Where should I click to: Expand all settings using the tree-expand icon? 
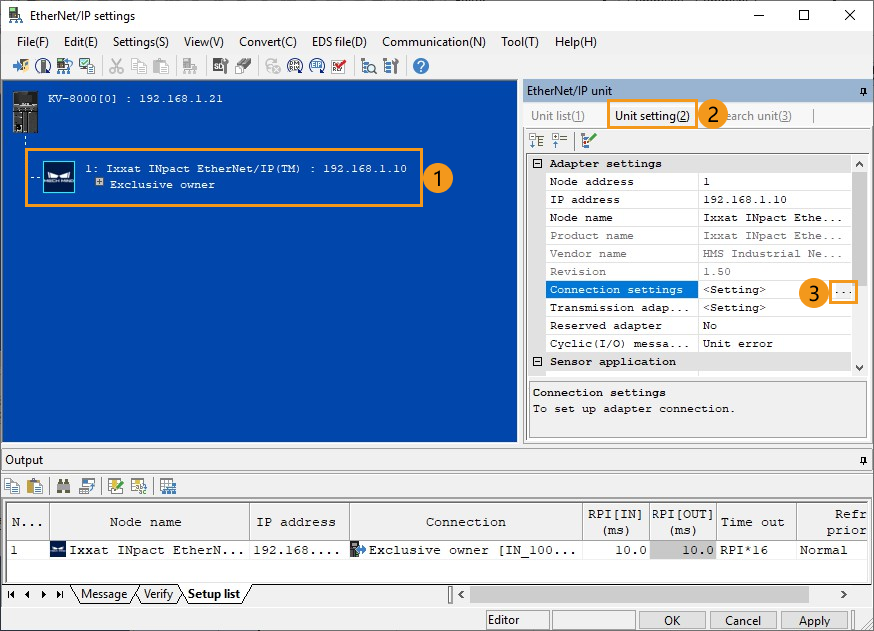tap(557, 139)
